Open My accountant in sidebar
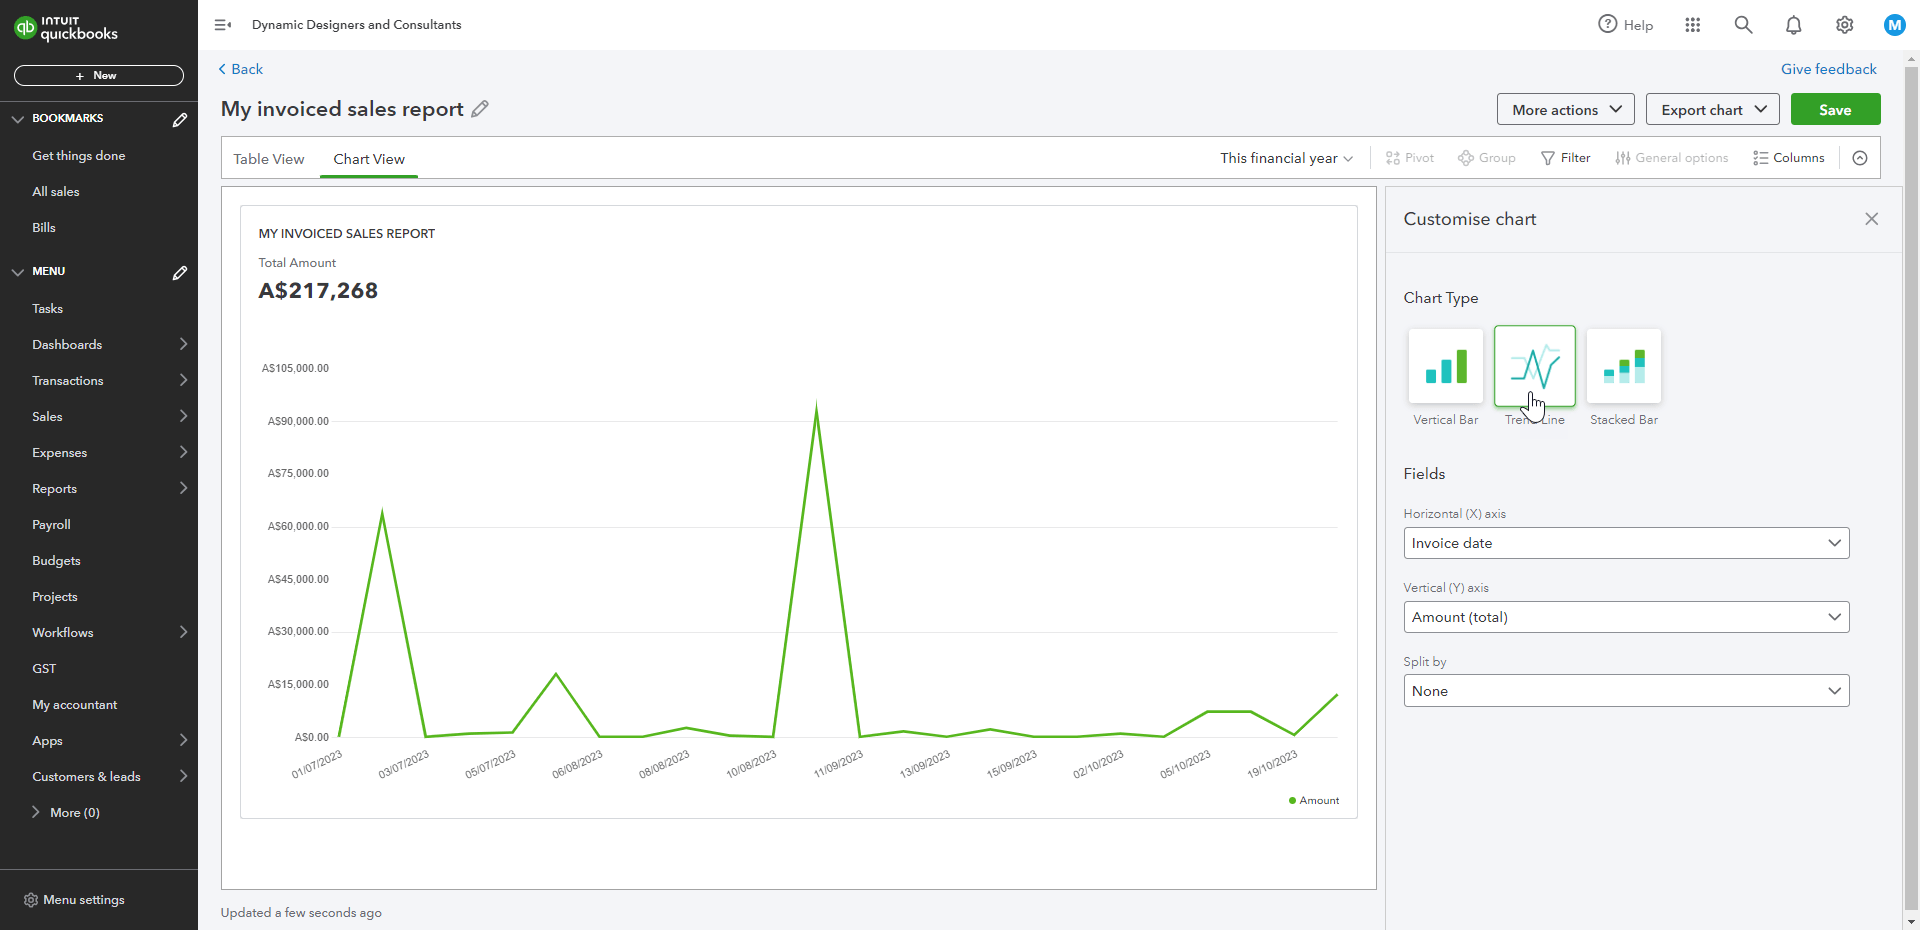The width and height of the screenshot is (1920, 930). coord(75,705)
